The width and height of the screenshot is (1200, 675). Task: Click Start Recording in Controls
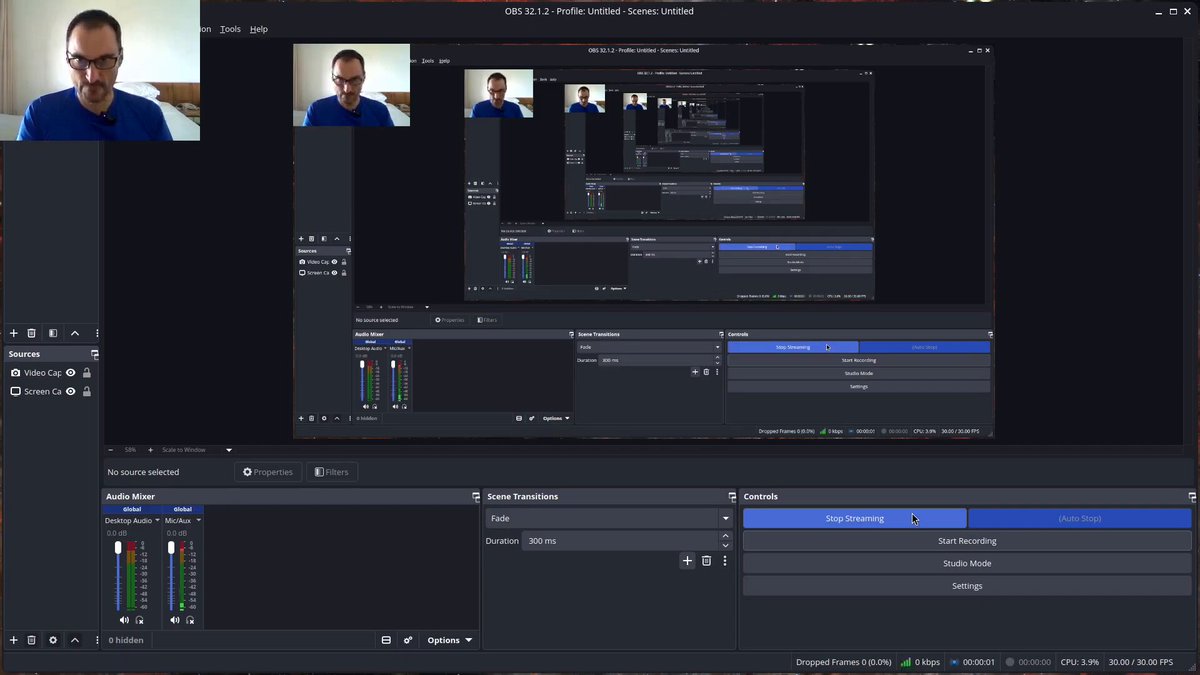coord(967,541)
